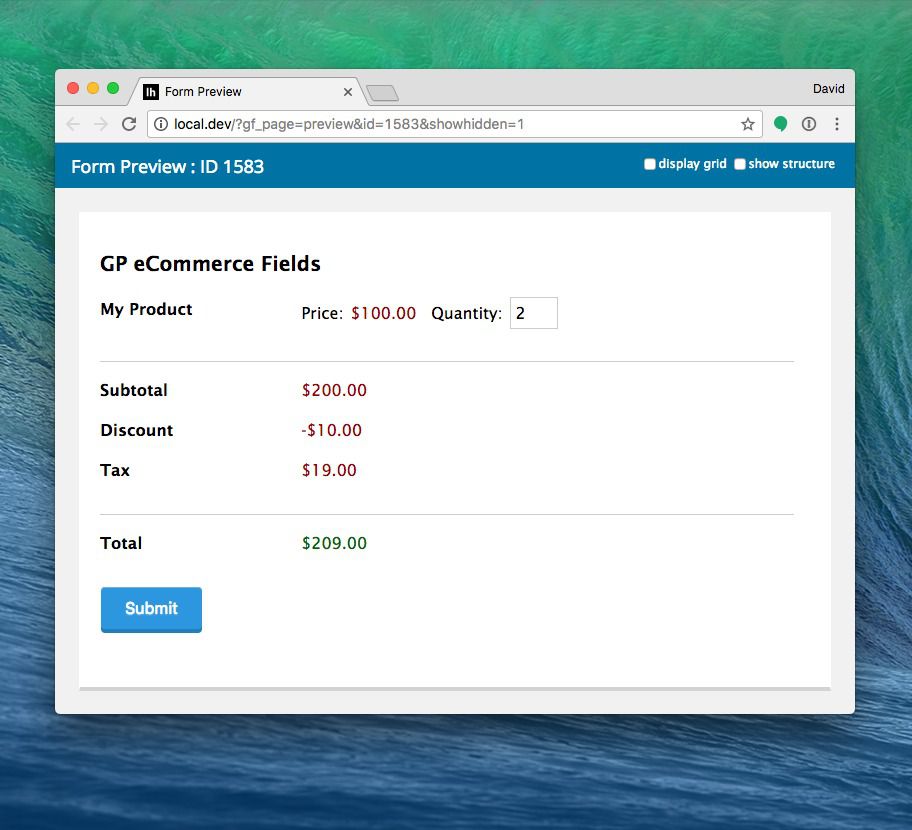Open a new browser tab
912x830 pixels.
(382, 93)
